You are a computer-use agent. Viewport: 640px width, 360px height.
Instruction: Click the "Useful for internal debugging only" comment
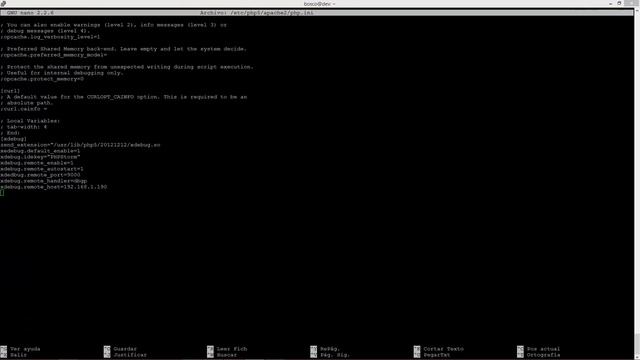pyautogui.click(x=62, y=73)
